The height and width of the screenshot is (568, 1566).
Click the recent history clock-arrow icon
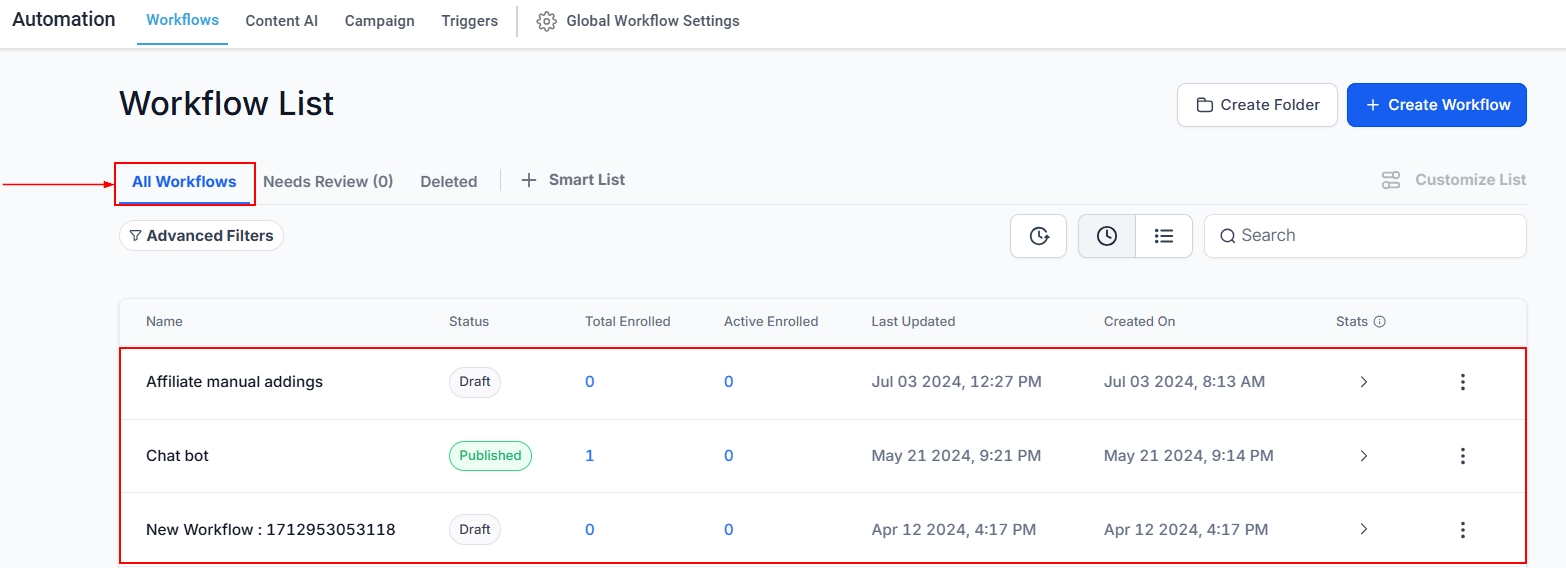coord(1038,236)
